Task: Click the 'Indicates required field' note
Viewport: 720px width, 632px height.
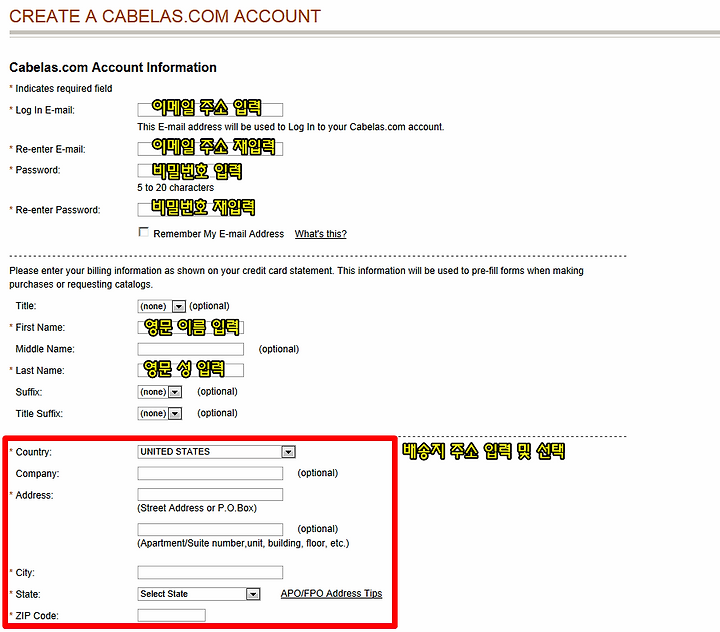Action: click(x=63, y=88)
